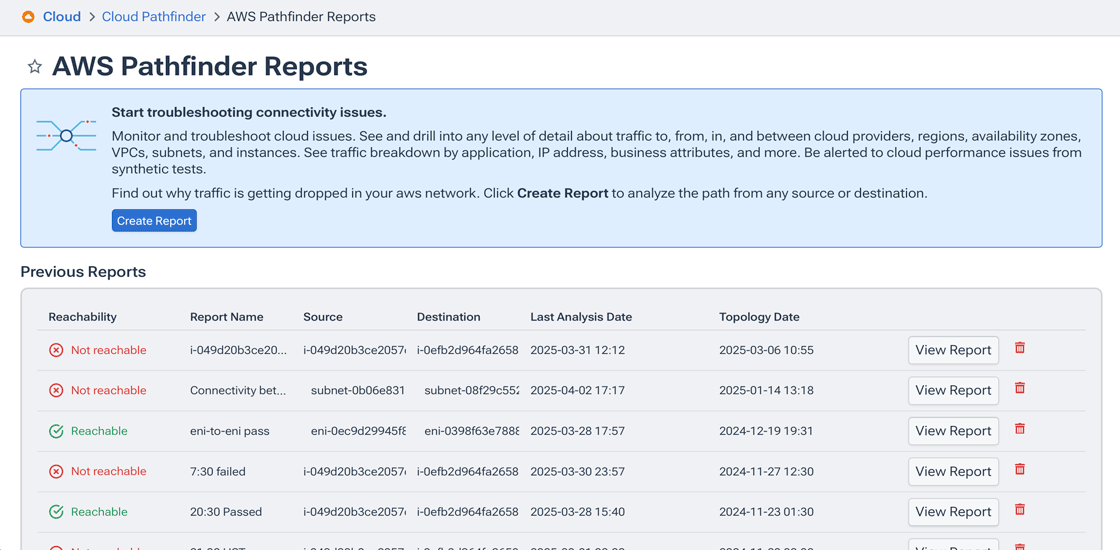Click the network path illustration icon in the banner
1120x550 pixels.
[x=66, y=135]
